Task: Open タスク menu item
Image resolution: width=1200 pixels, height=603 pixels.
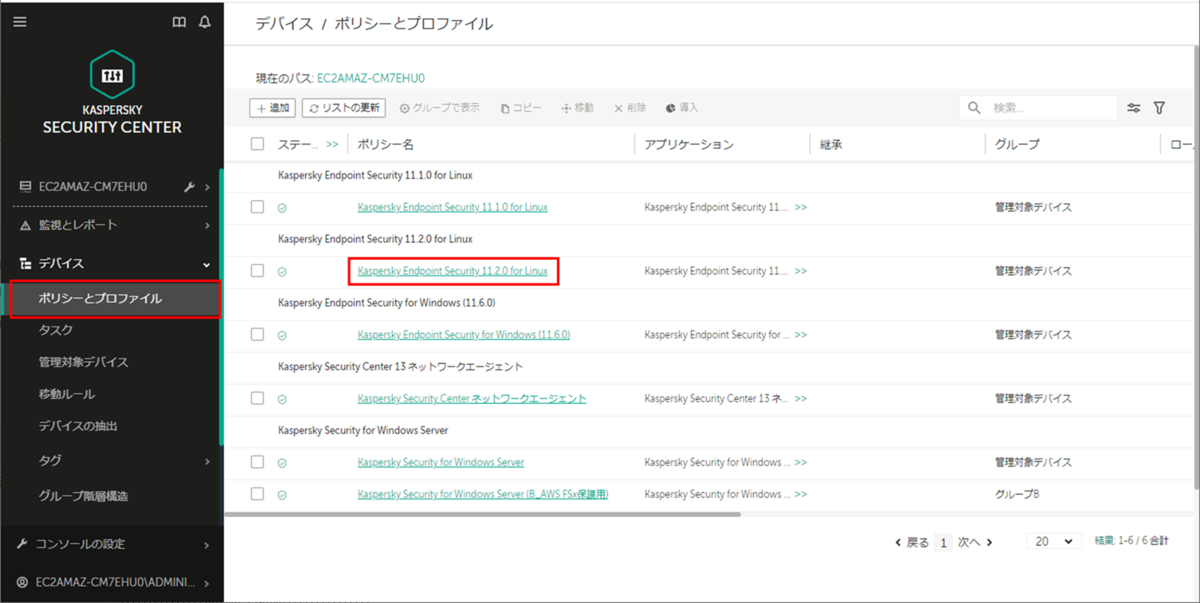Action: [x=55, y=330]
